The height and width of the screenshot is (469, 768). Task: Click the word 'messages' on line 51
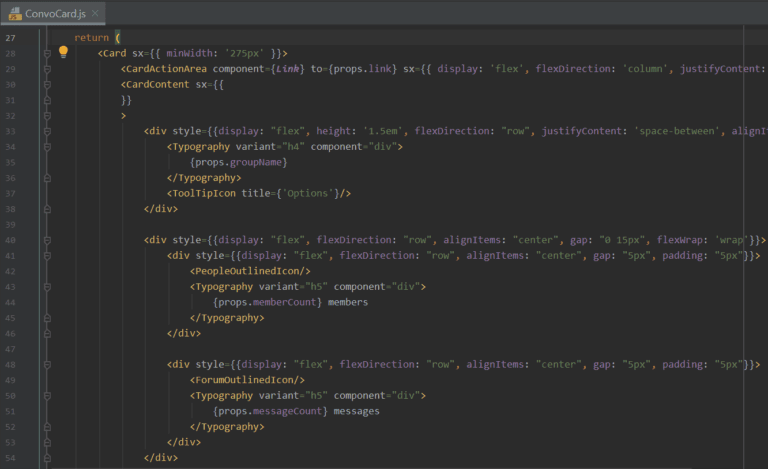(357, 412)
